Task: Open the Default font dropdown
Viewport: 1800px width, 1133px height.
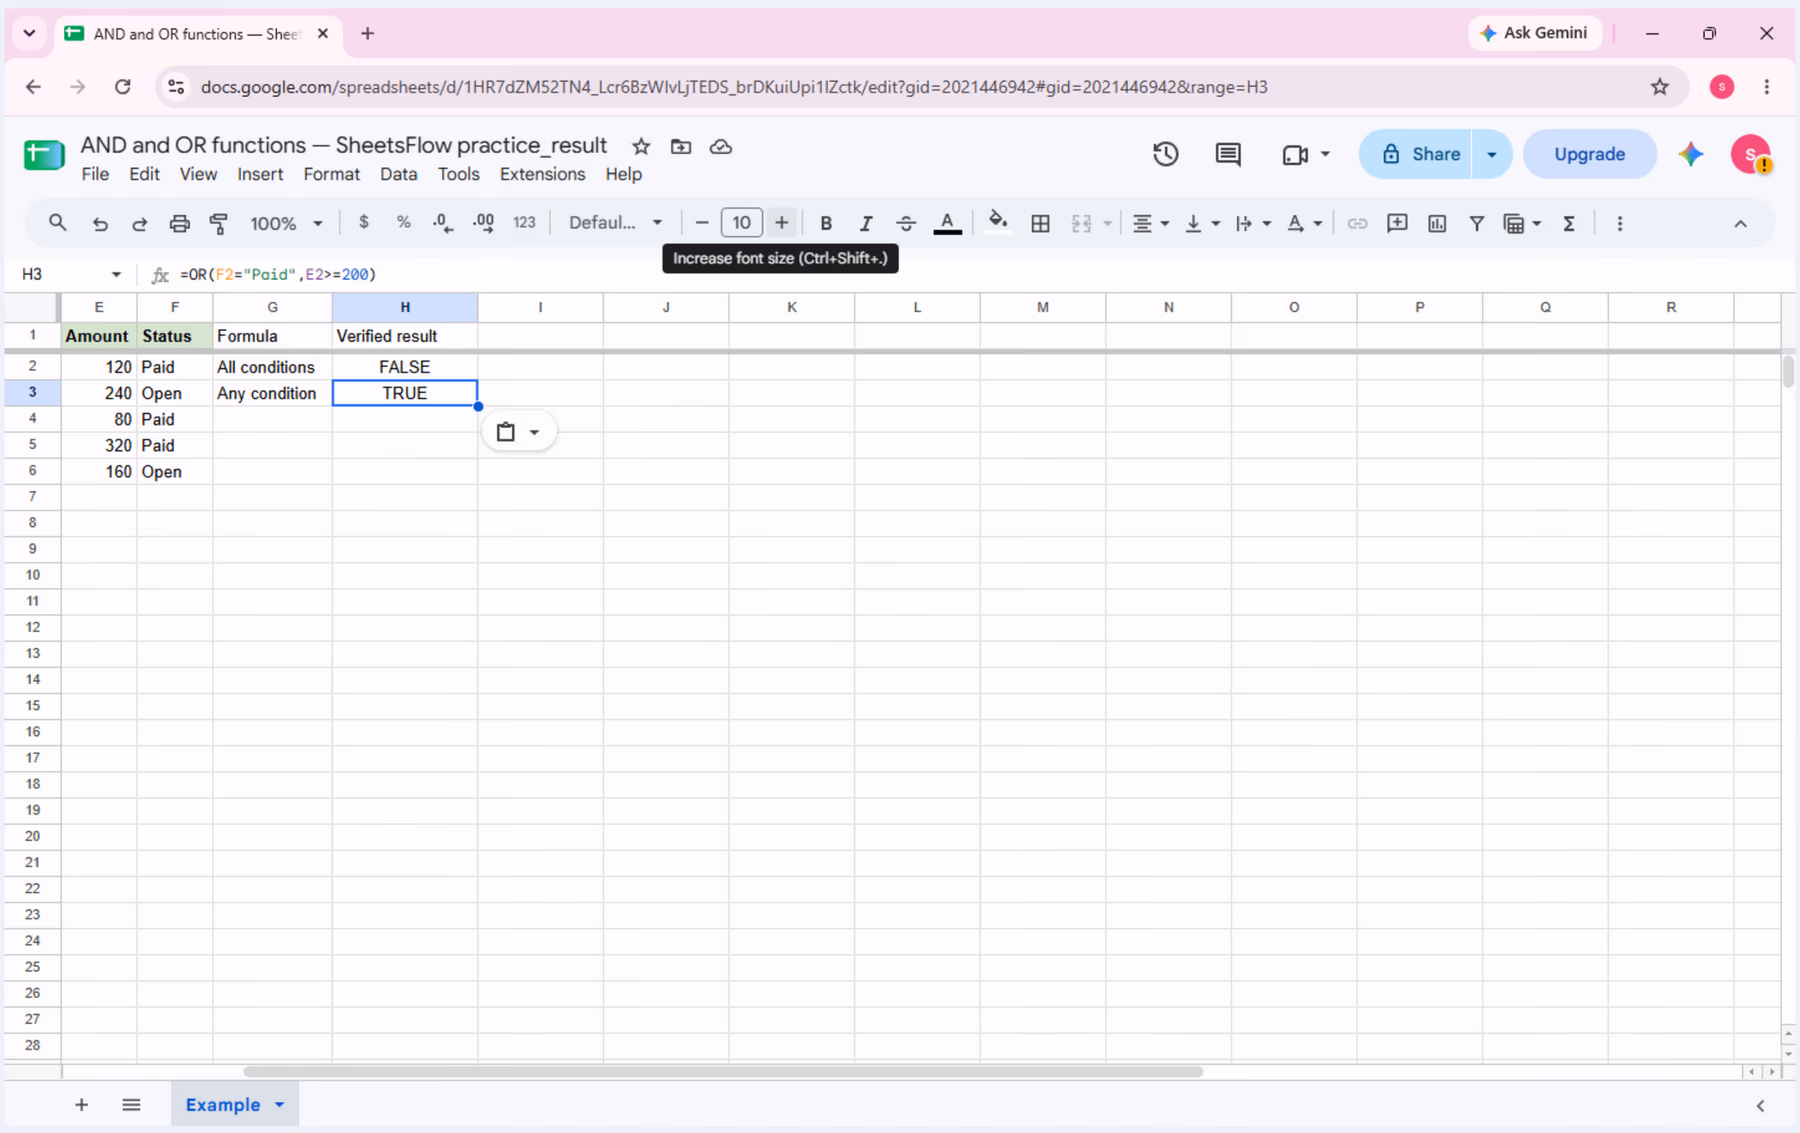Action: [615, 222]
